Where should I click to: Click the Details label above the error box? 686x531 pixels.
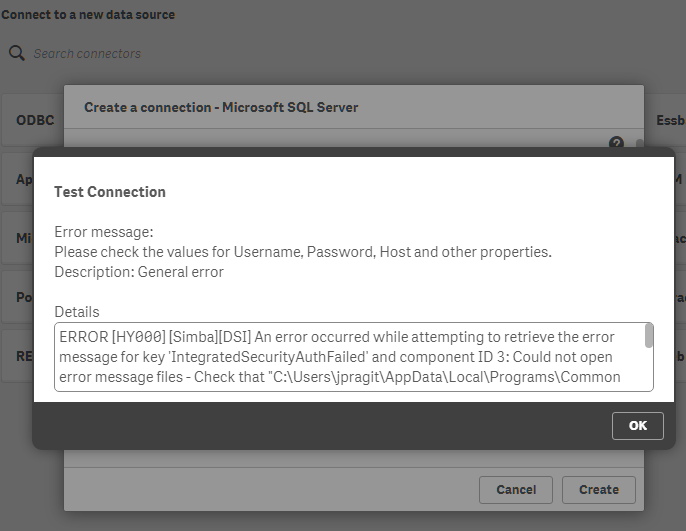point(77,312)
